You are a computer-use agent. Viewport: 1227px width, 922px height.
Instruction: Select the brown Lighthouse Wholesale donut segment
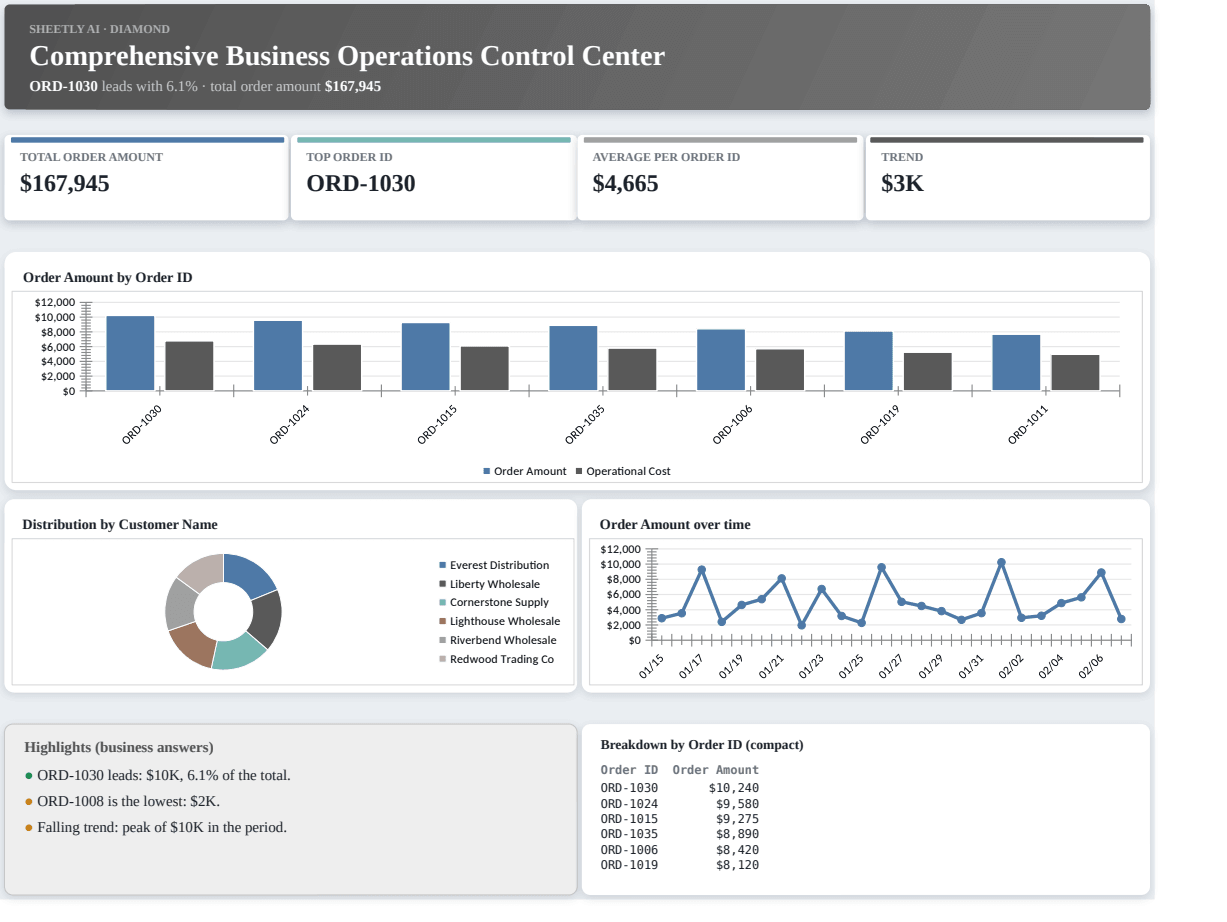click(192, 643)
